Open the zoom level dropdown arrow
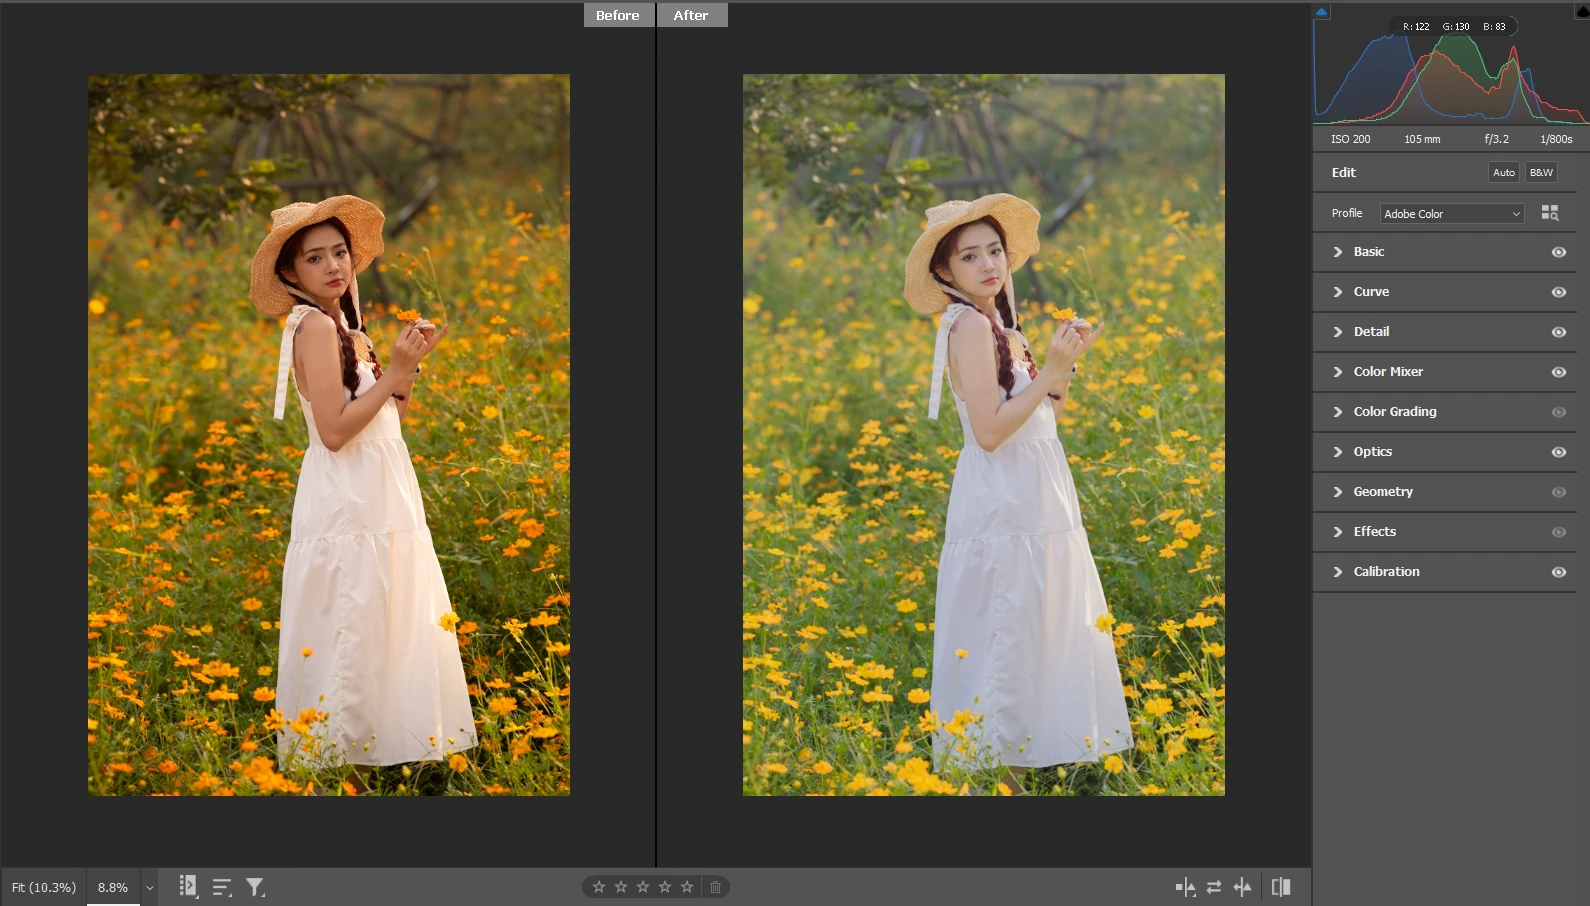1590x906 pixels. coord(150,888)
